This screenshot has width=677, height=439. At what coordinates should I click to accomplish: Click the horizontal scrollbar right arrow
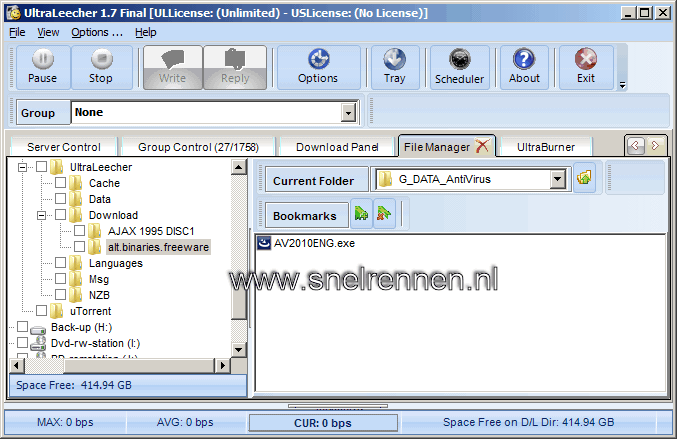coord(222,366)
